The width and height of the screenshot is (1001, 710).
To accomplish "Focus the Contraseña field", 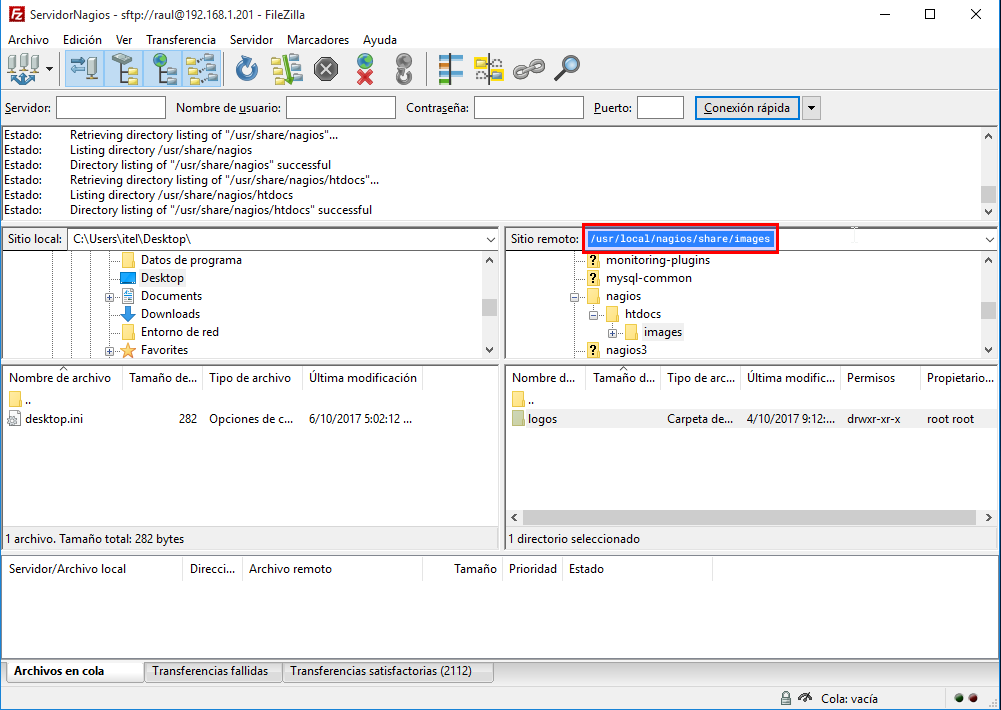I will (529, 108).
